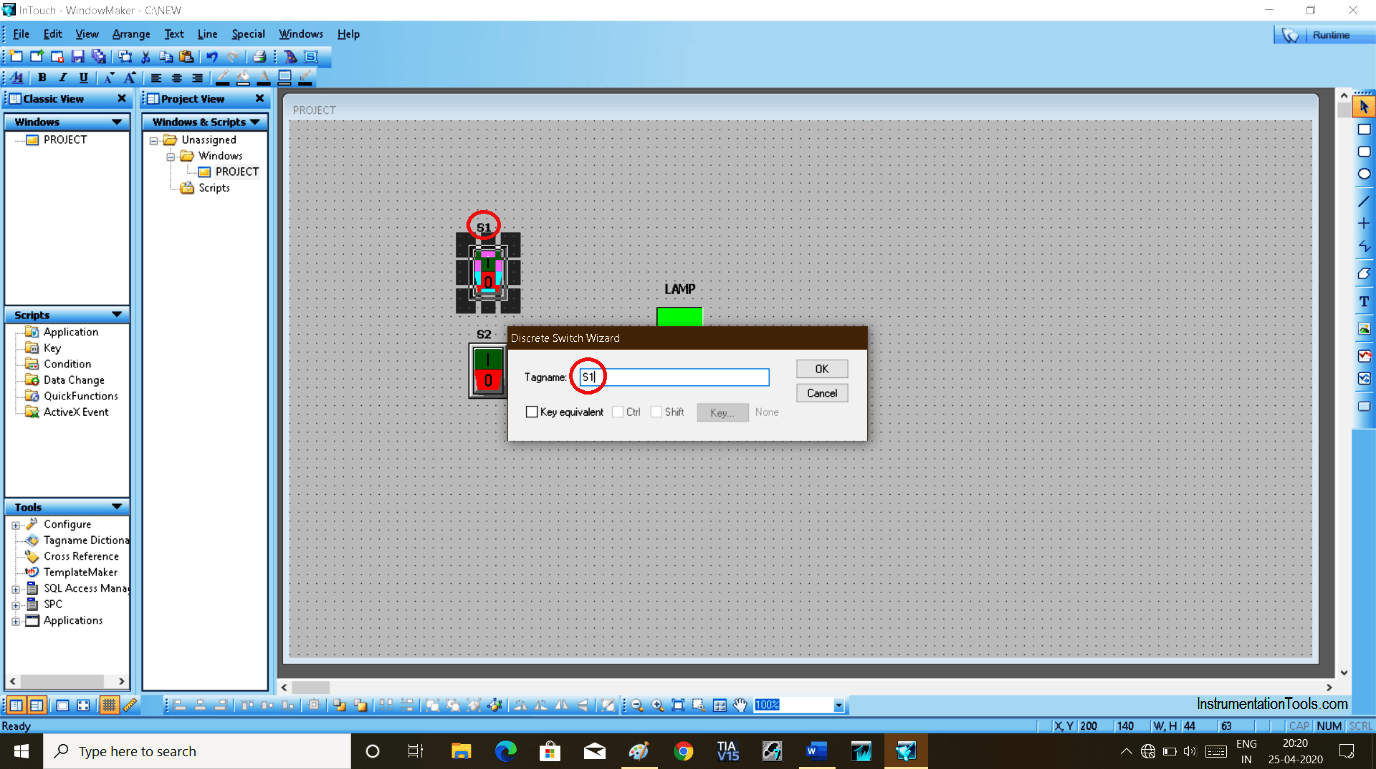This screenshot has height=769, width=1376.
Task: Click the green LAMP indicator
Action: pos(679,316)
